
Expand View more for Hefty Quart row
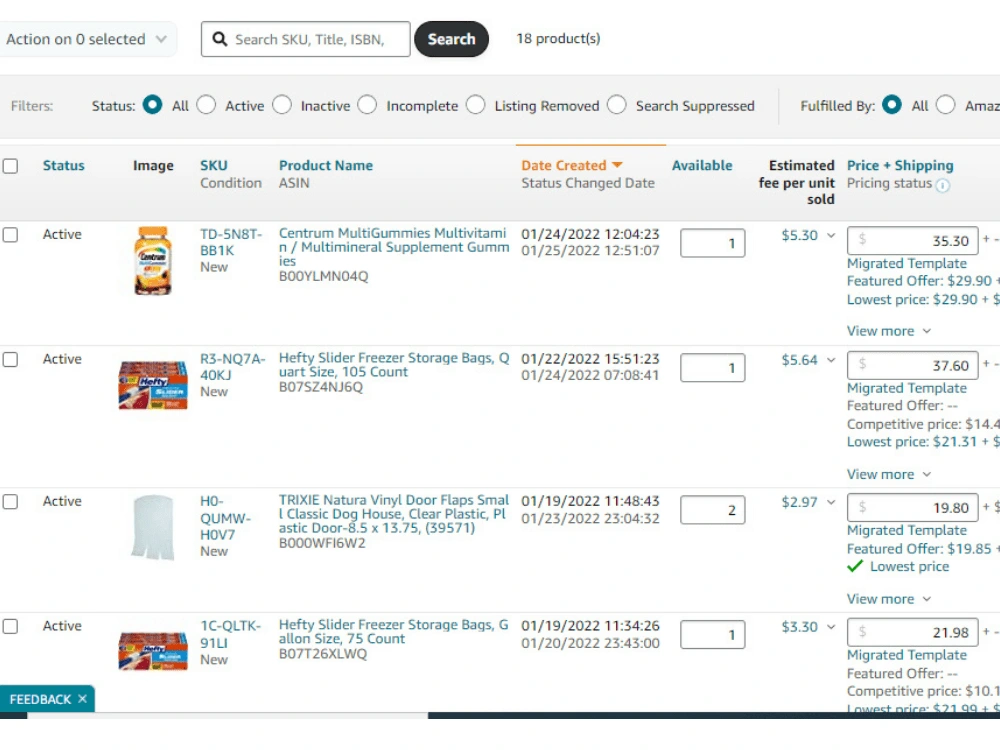coord(889,474)
